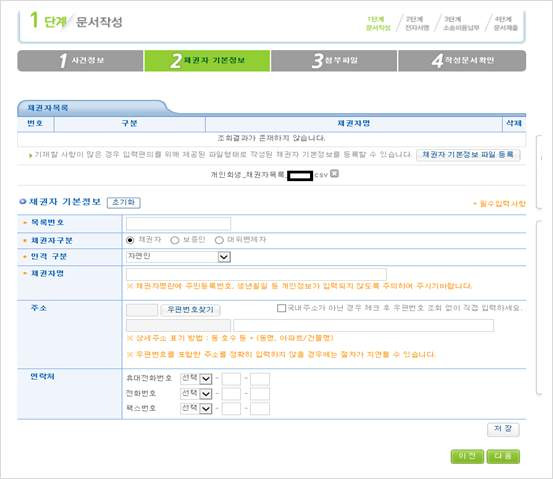The image size is (553, 479).
Task: Click the postal code input box
Action: (142, 310)
